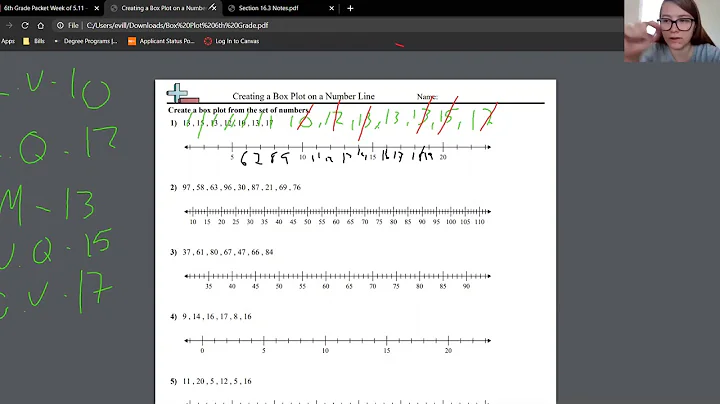720x404 pixels.
Task: Click the worksheet title Creating a Box Plot on a Number Line
Action: (x=303, y=96)
